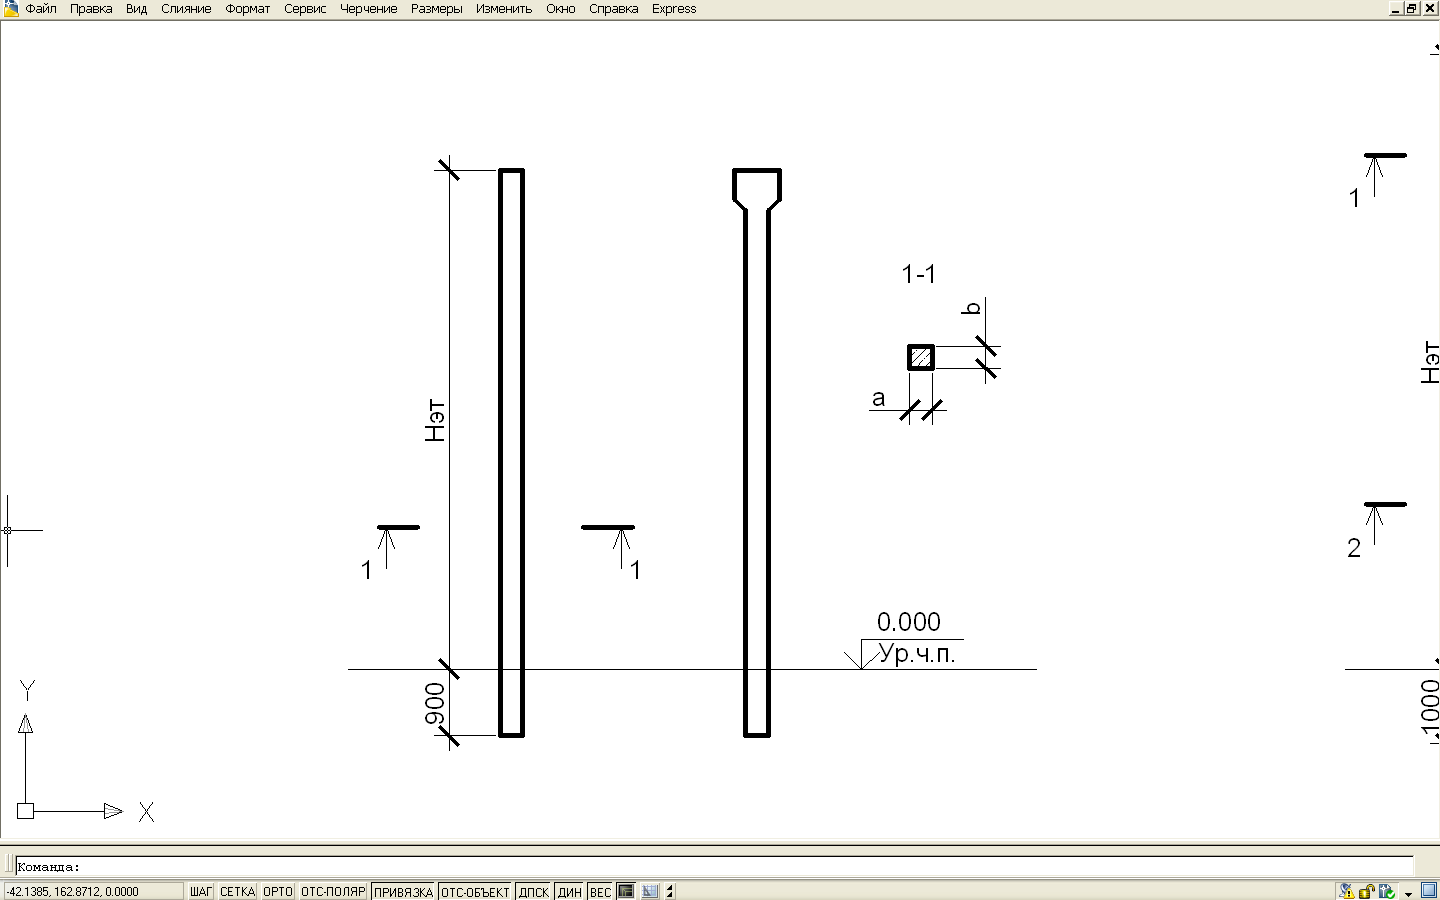Click the section mark numbered 2
This screenshot has height=900, width=1440.
click(x=1354, y=548)
